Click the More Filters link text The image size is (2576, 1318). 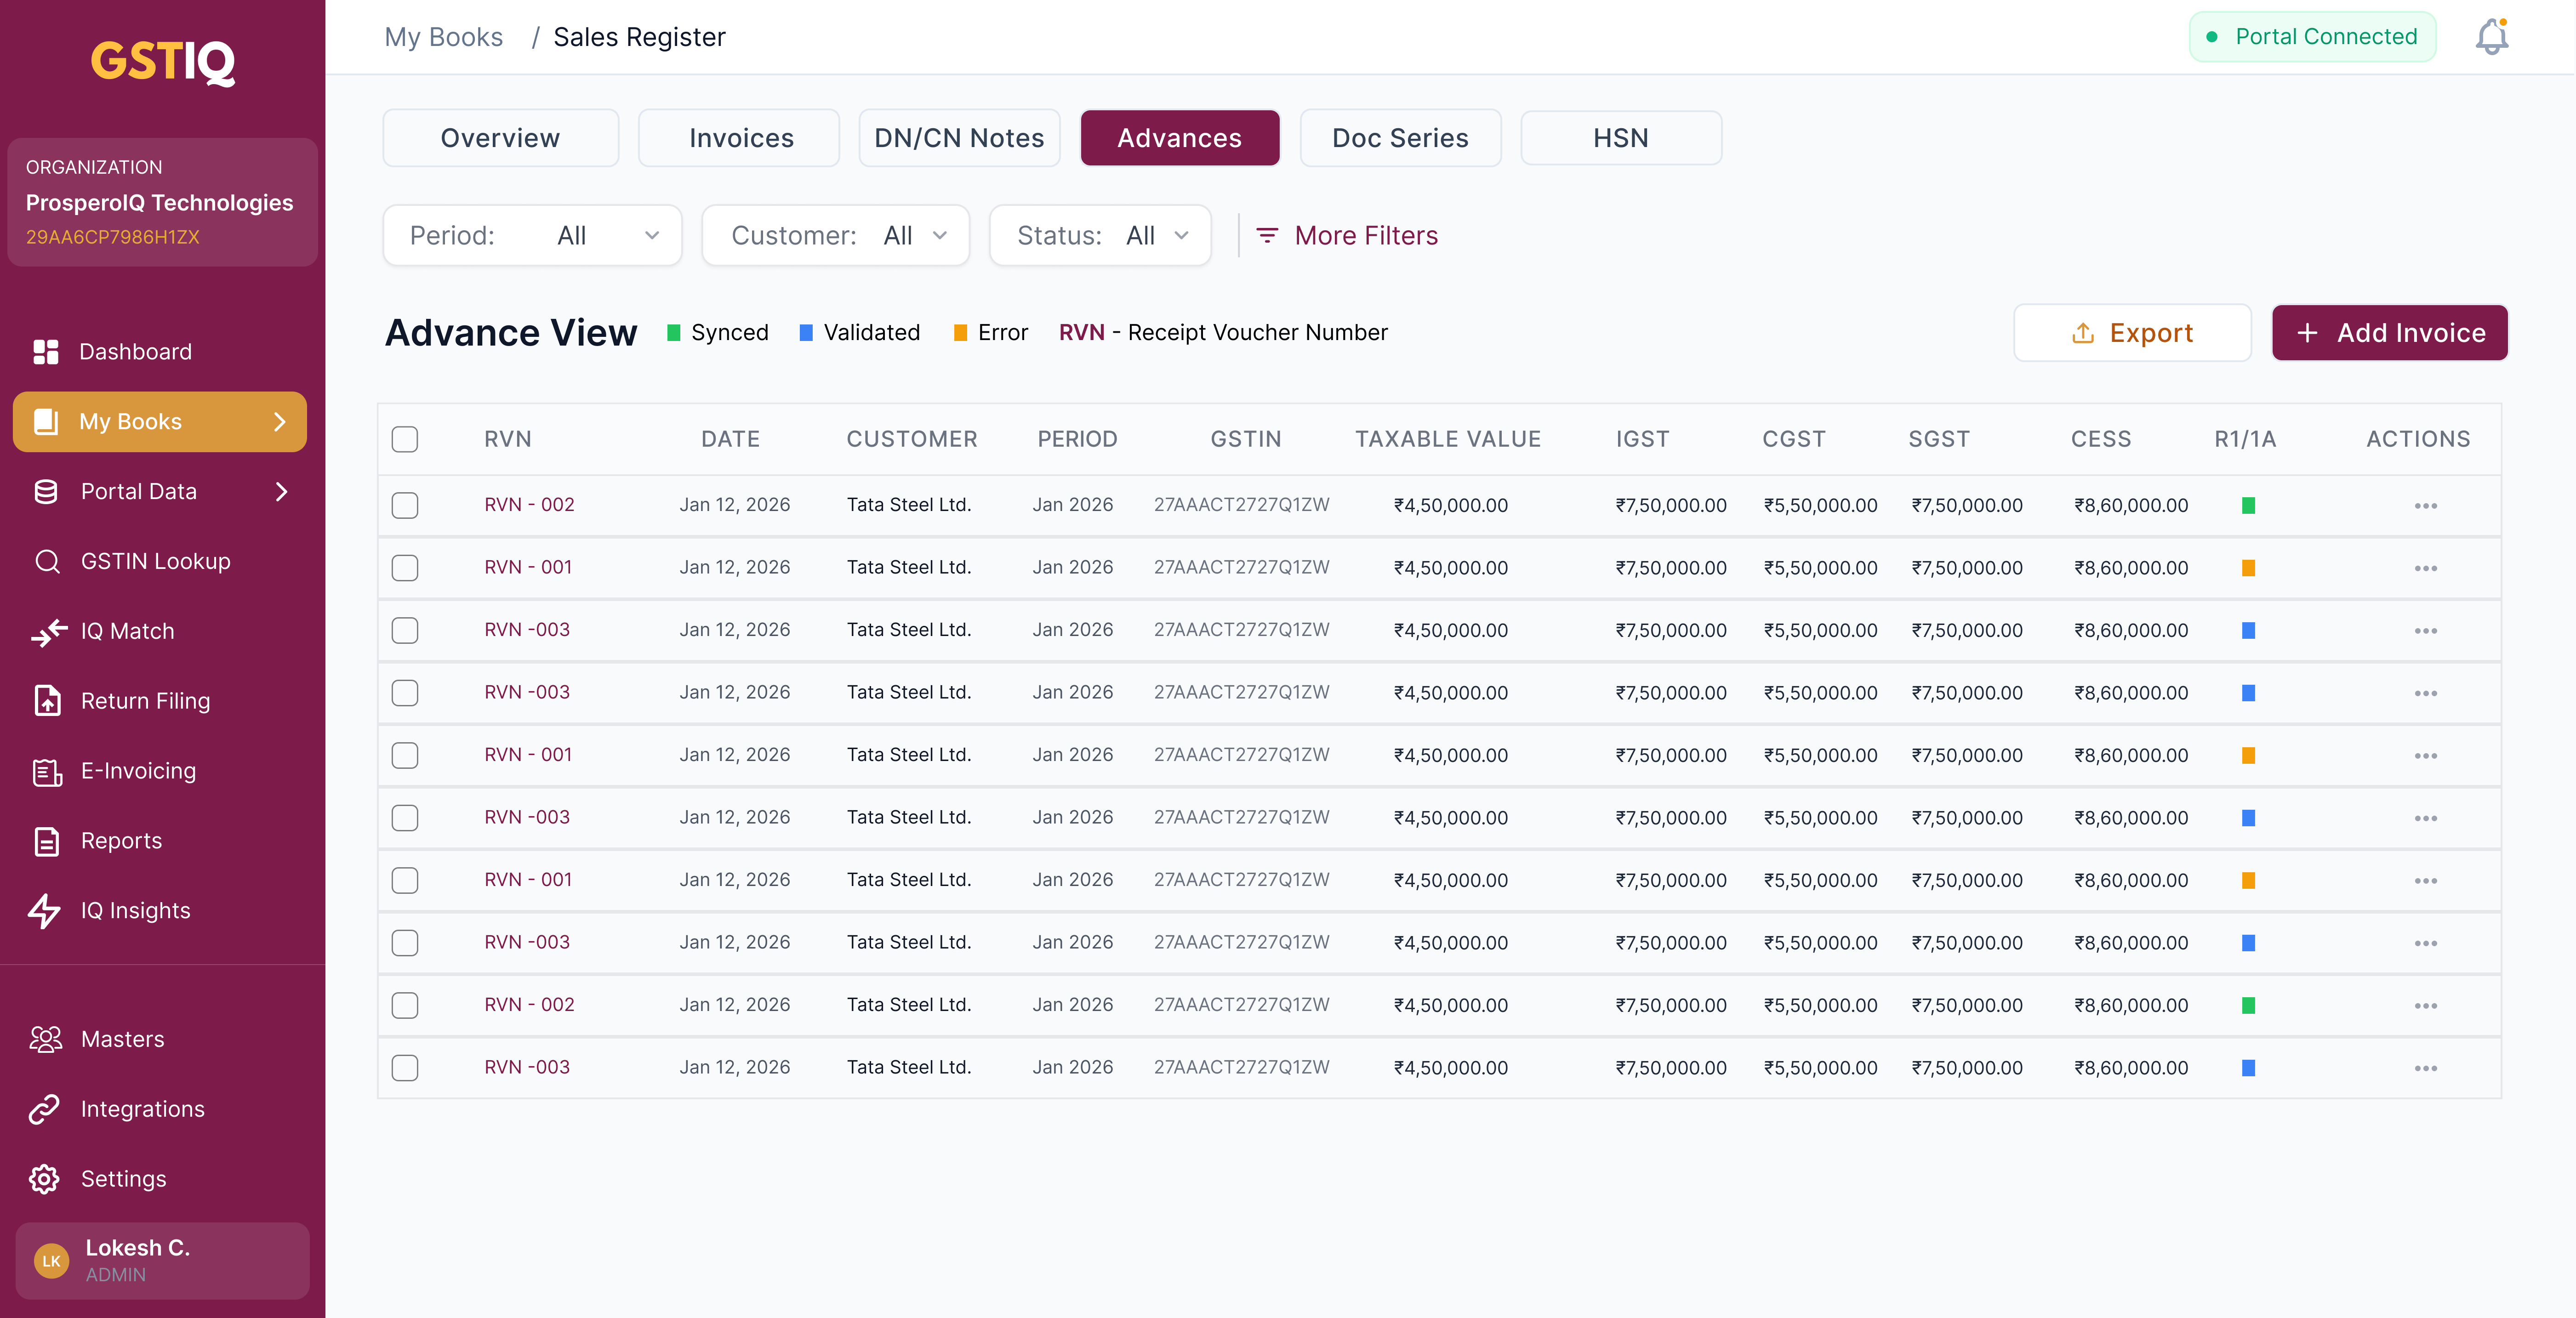click(x=1366, y=236)
